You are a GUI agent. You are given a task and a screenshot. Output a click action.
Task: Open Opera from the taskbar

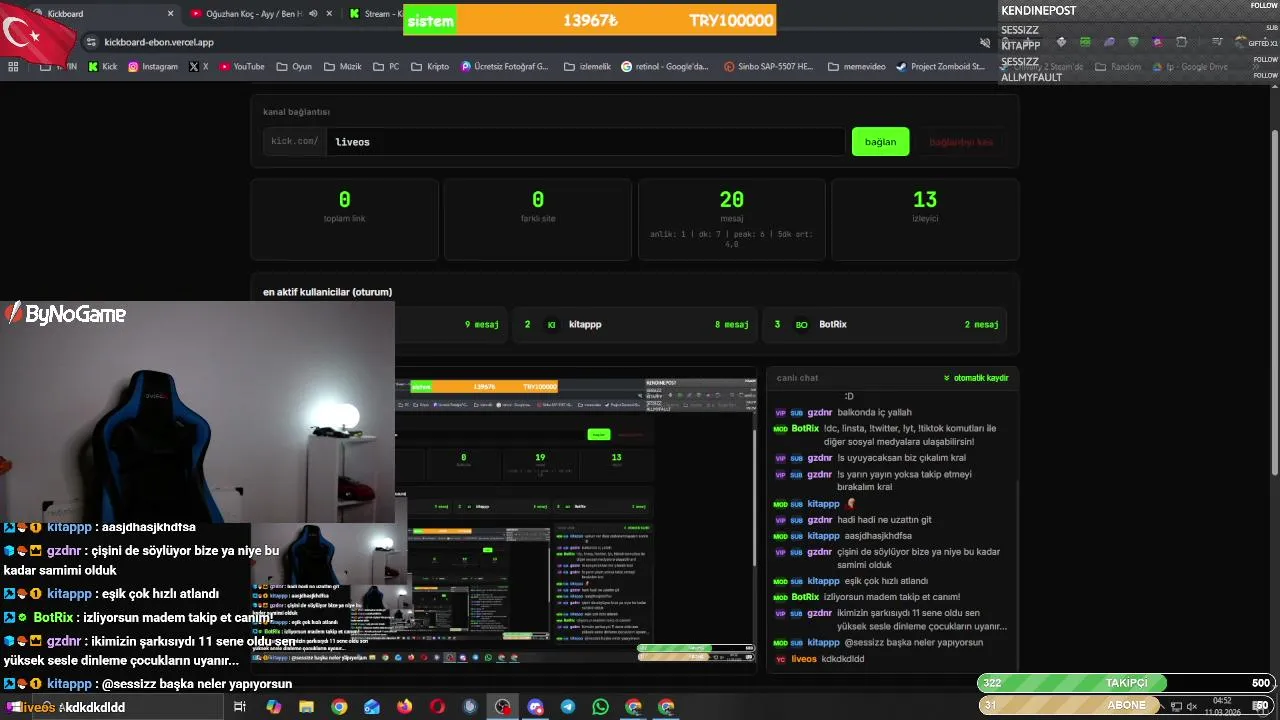coord(437,707)
